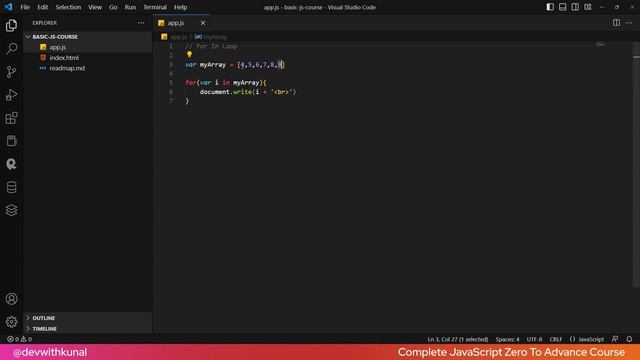Open the notifications bell icon
Screen dimensions: 640x360
pyautogui.click(x=629, y=339)
